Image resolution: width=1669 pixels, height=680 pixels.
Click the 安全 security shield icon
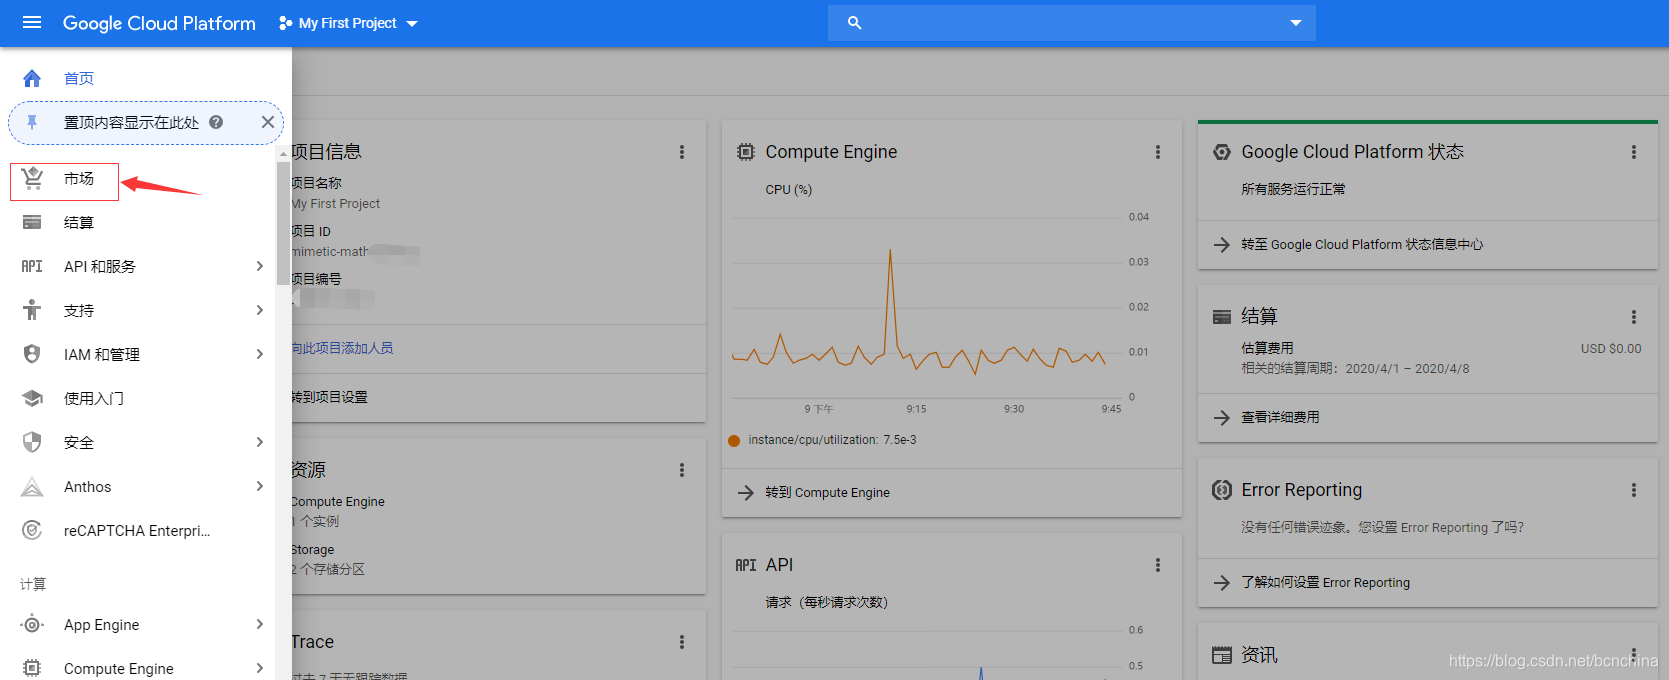(x=32, y=442)
